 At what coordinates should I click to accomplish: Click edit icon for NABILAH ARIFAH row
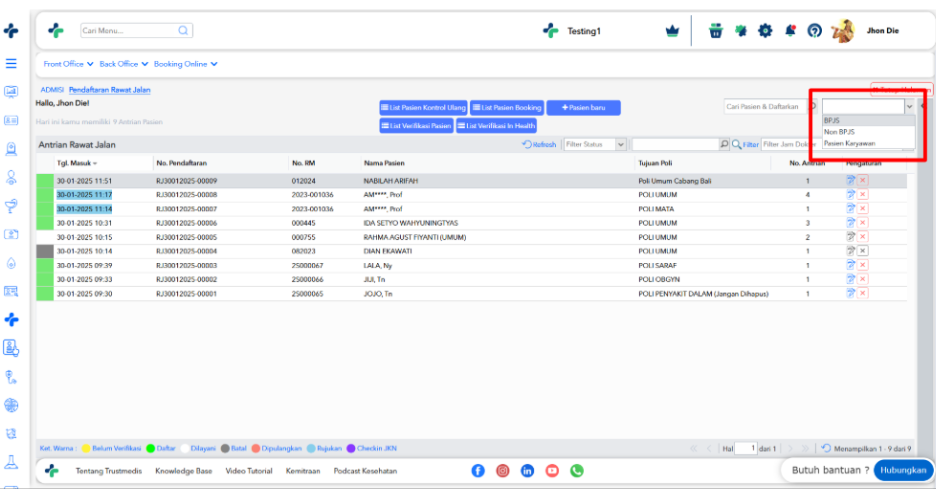(851, 180)
